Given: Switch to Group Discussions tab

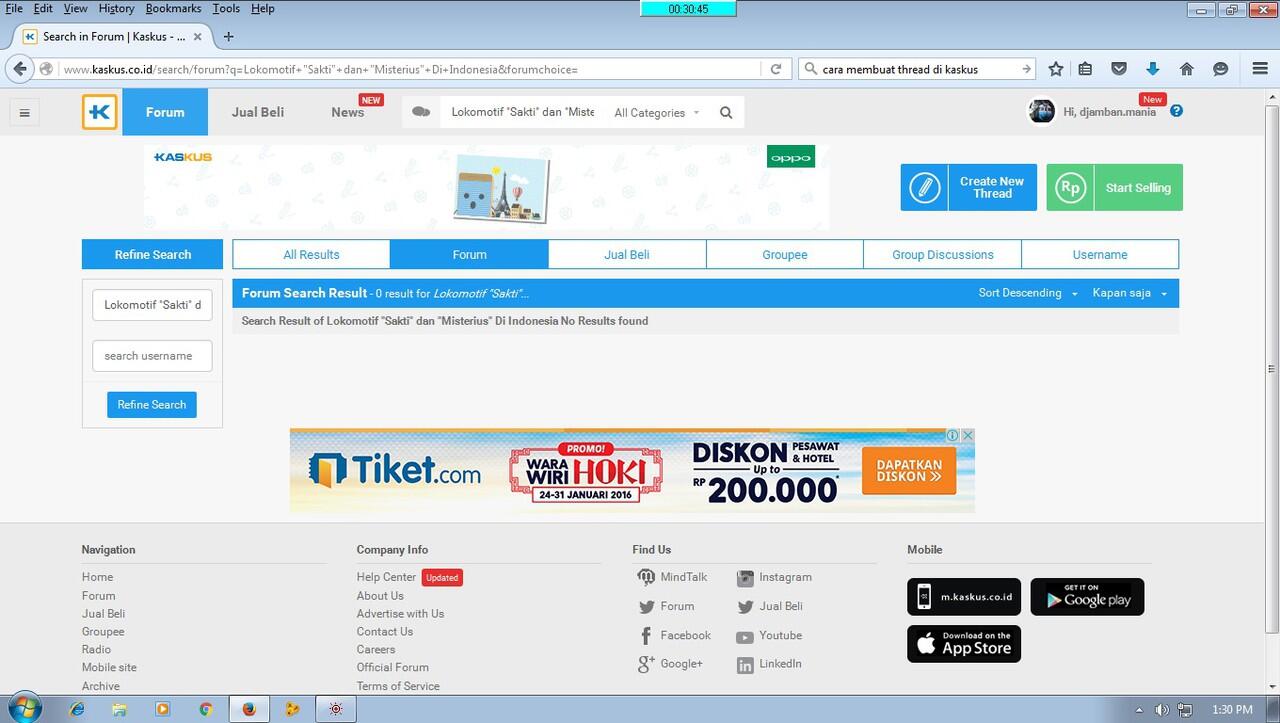Looking at the screenshot, I should [x=943, y=254].
